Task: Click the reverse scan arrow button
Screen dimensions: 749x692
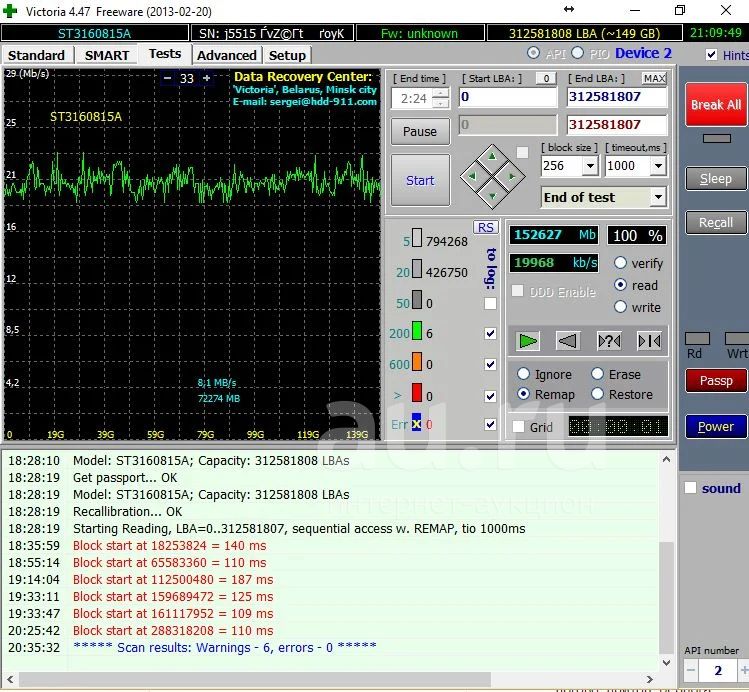Action: coord(568,341)
